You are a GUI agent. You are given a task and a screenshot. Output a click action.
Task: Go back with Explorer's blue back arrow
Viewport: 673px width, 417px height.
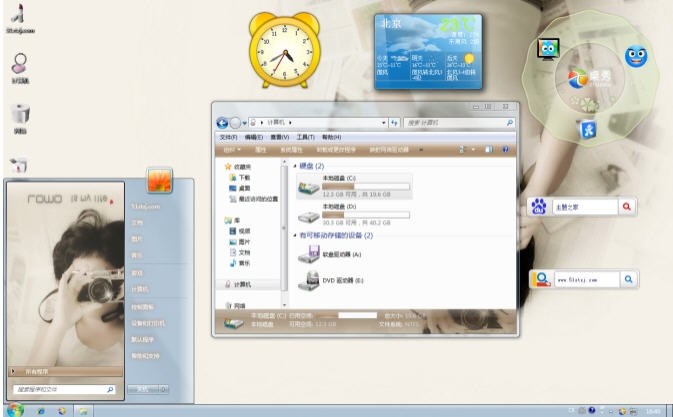pos(222,123)
